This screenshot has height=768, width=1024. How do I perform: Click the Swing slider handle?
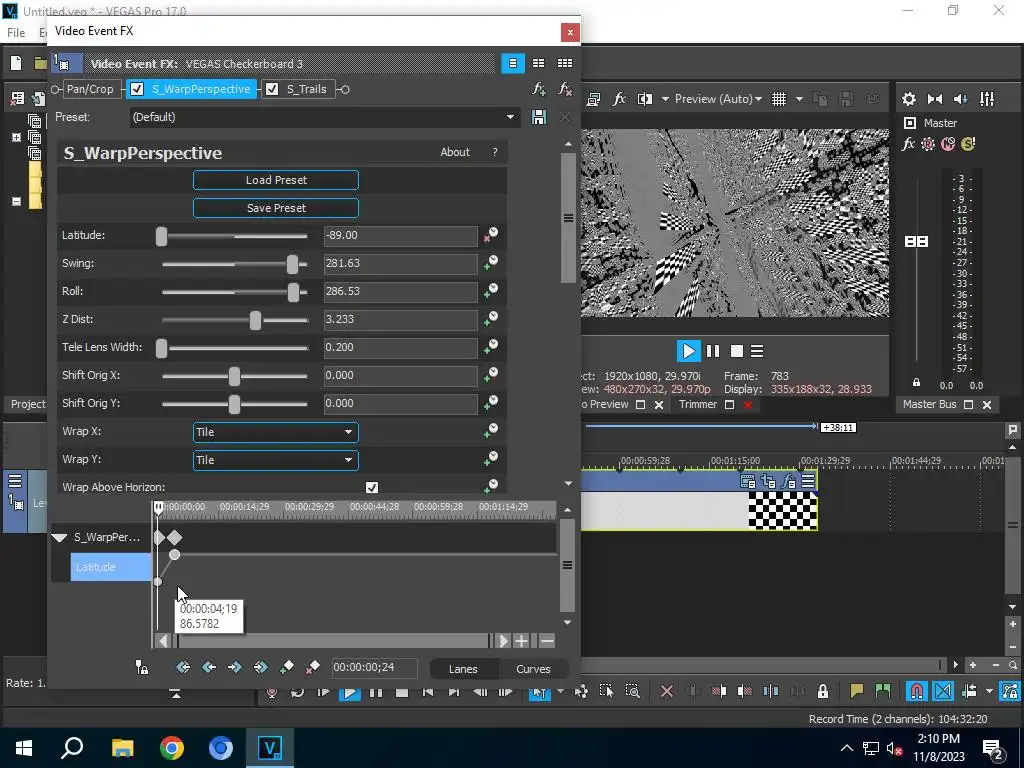tap(292, 264)
